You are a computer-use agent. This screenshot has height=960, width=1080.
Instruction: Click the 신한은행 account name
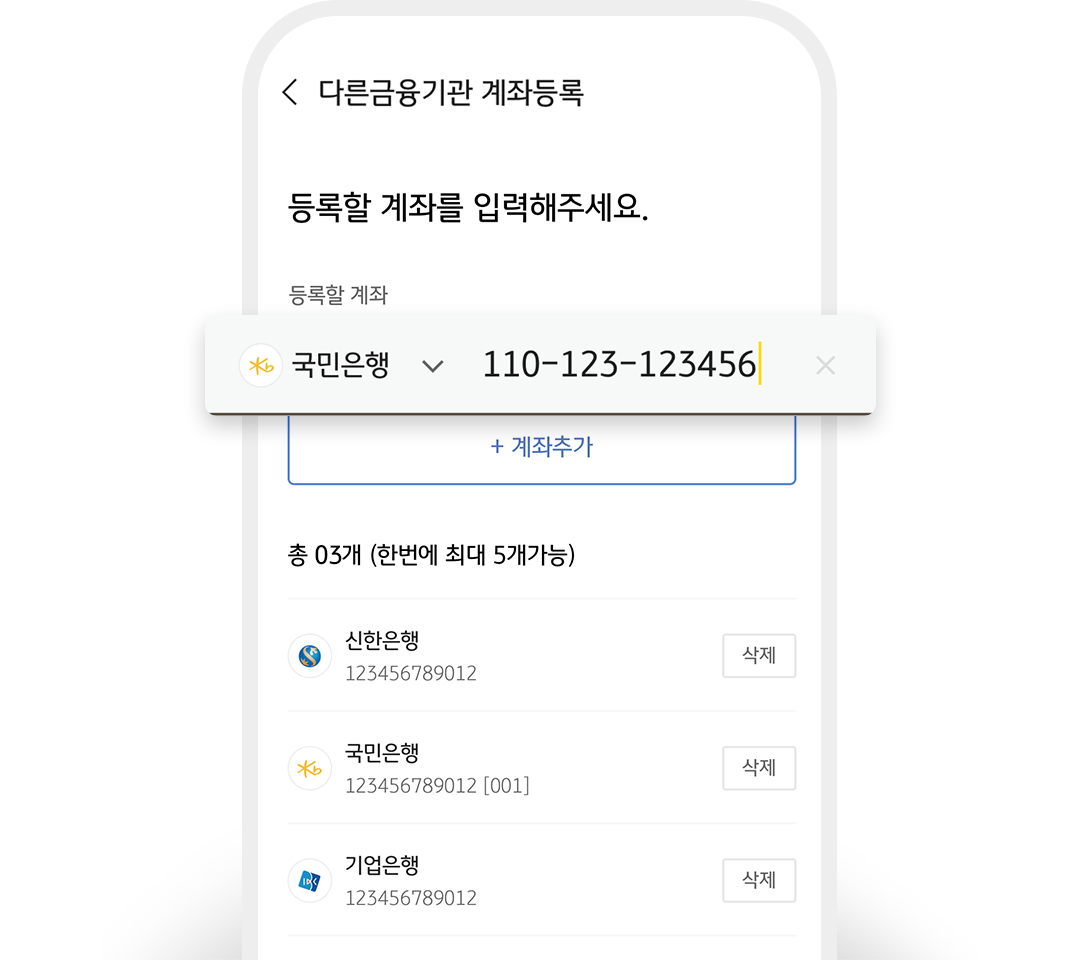tap(382, 640)
